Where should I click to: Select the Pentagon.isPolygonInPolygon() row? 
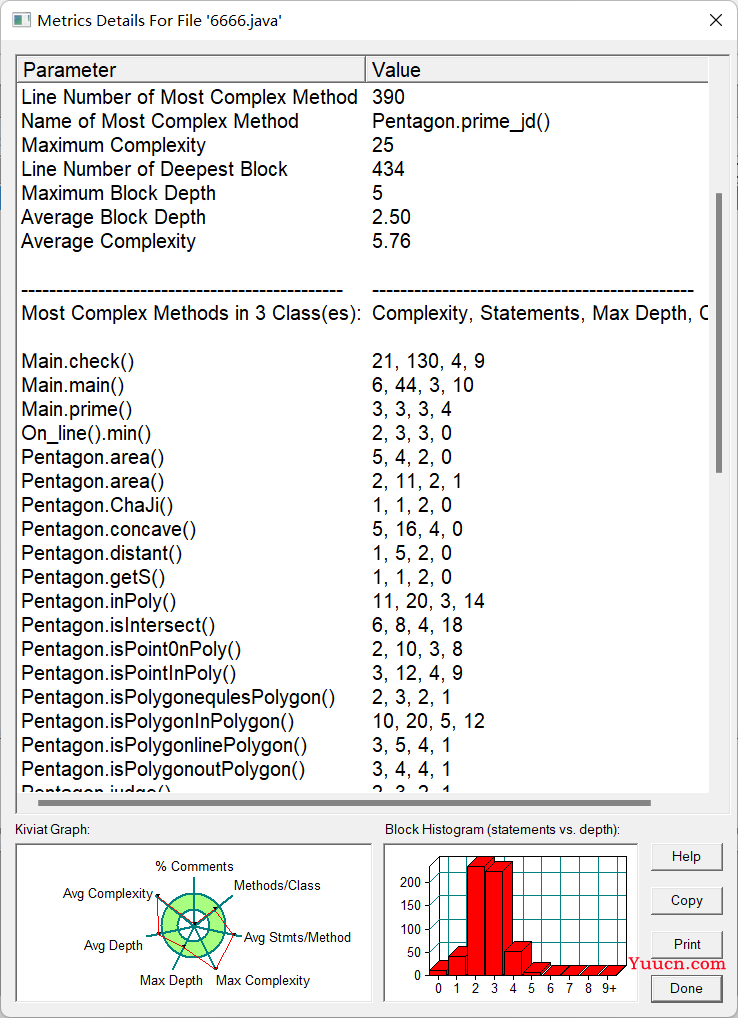pos(363,721)
